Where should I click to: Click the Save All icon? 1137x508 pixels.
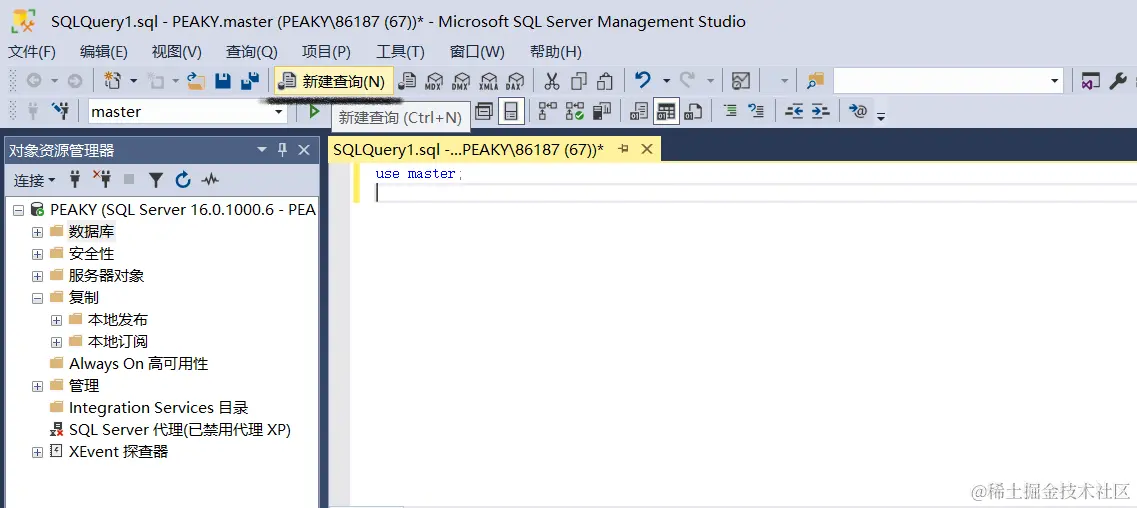tap(250, 80)
